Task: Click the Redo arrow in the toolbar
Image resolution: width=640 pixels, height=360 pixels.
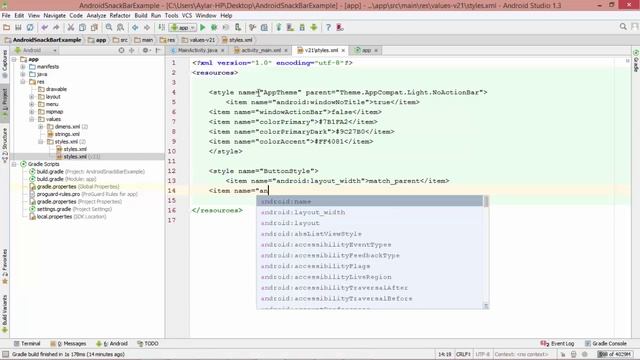Action: 56,27
